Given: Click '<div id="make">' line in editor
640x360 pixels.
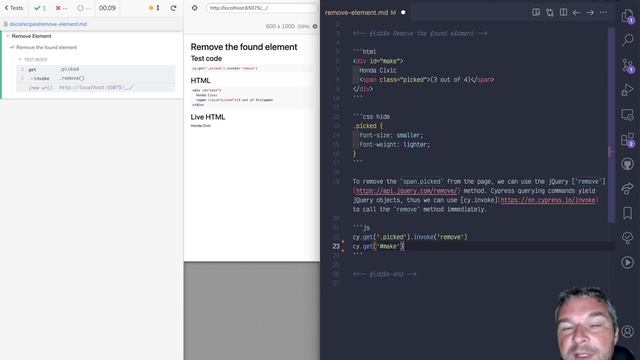Looking at the screenshot, I should click(378, 61).
